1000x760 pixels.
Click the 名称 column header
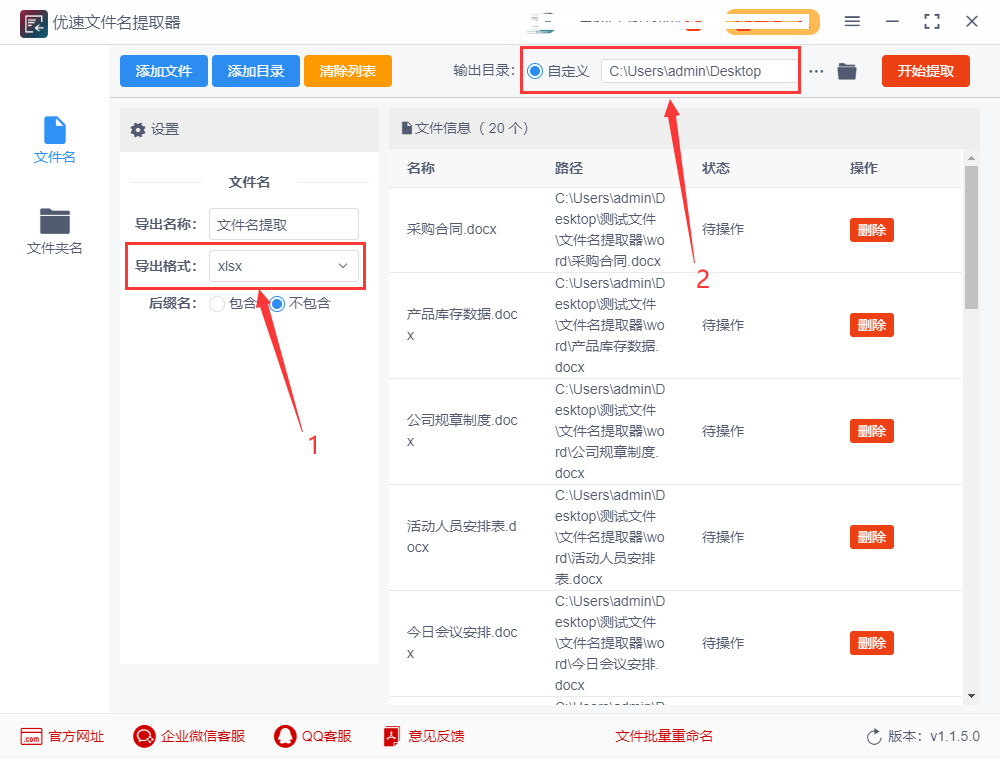[421, 168]
